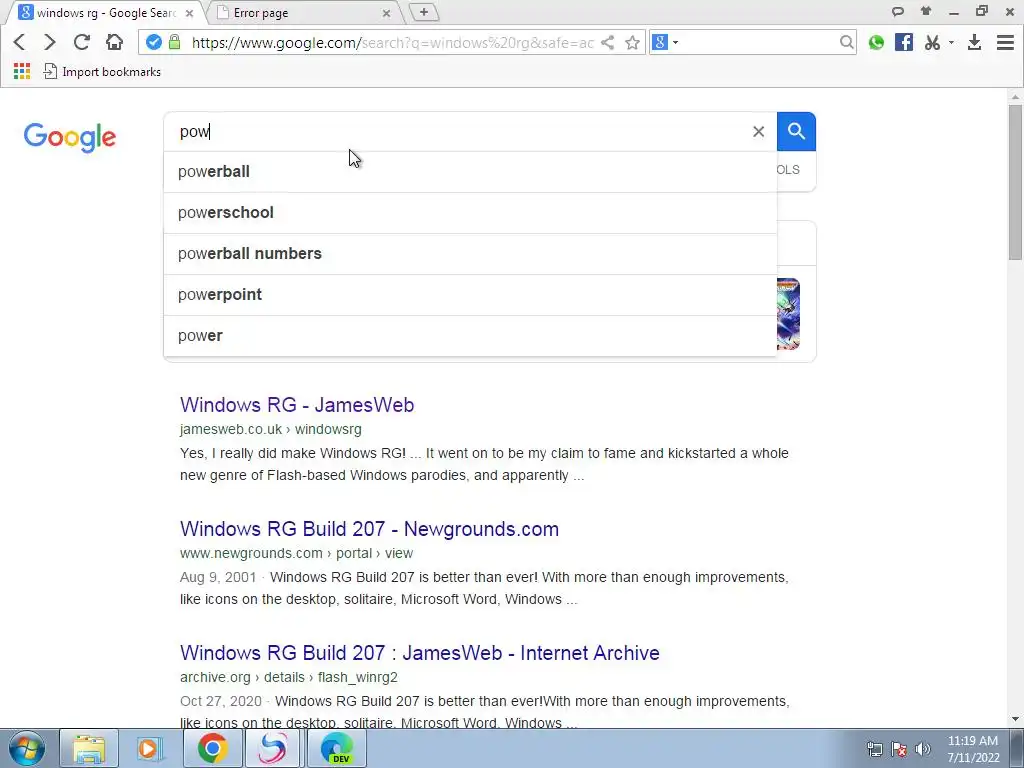Click the scrollbar down arrow
Image resolution: width=1024 pixels, height=768 pixels.
point(1015,719)
